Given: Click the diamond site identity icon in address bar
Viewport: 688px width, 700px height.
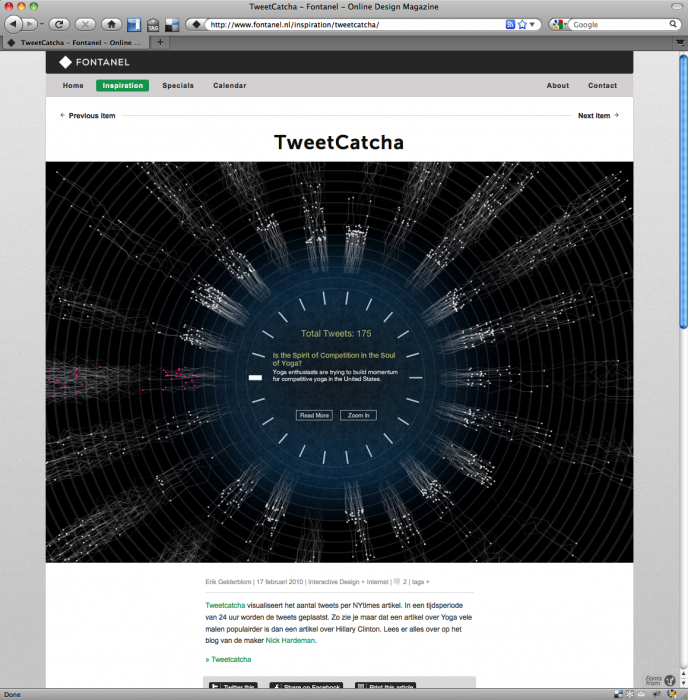Looking at the screenshot, I should [x=196, y=25].
